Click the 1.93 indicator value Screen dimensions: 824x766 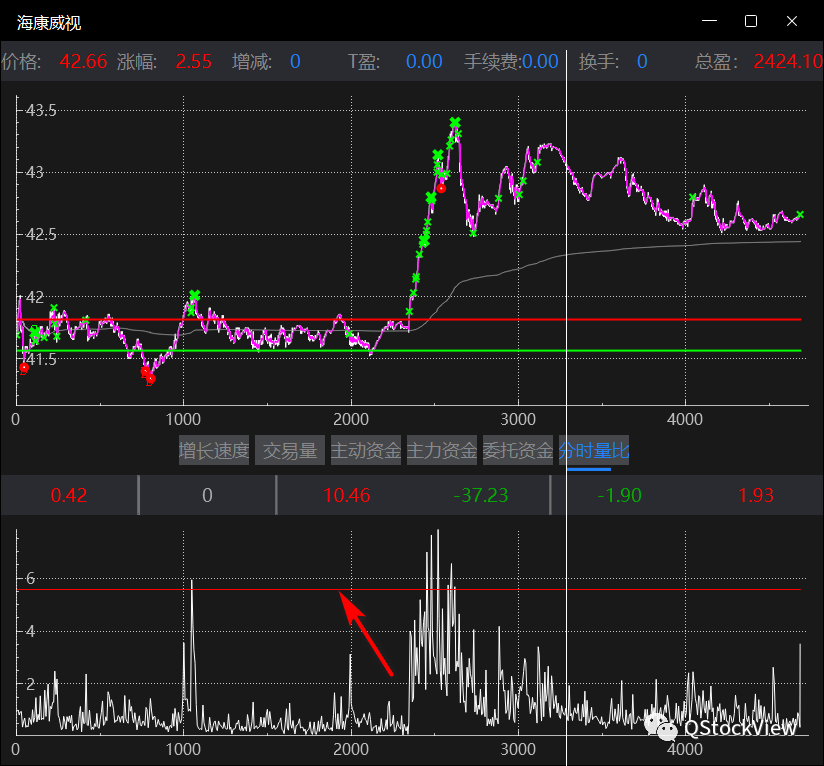click(756, 495)
